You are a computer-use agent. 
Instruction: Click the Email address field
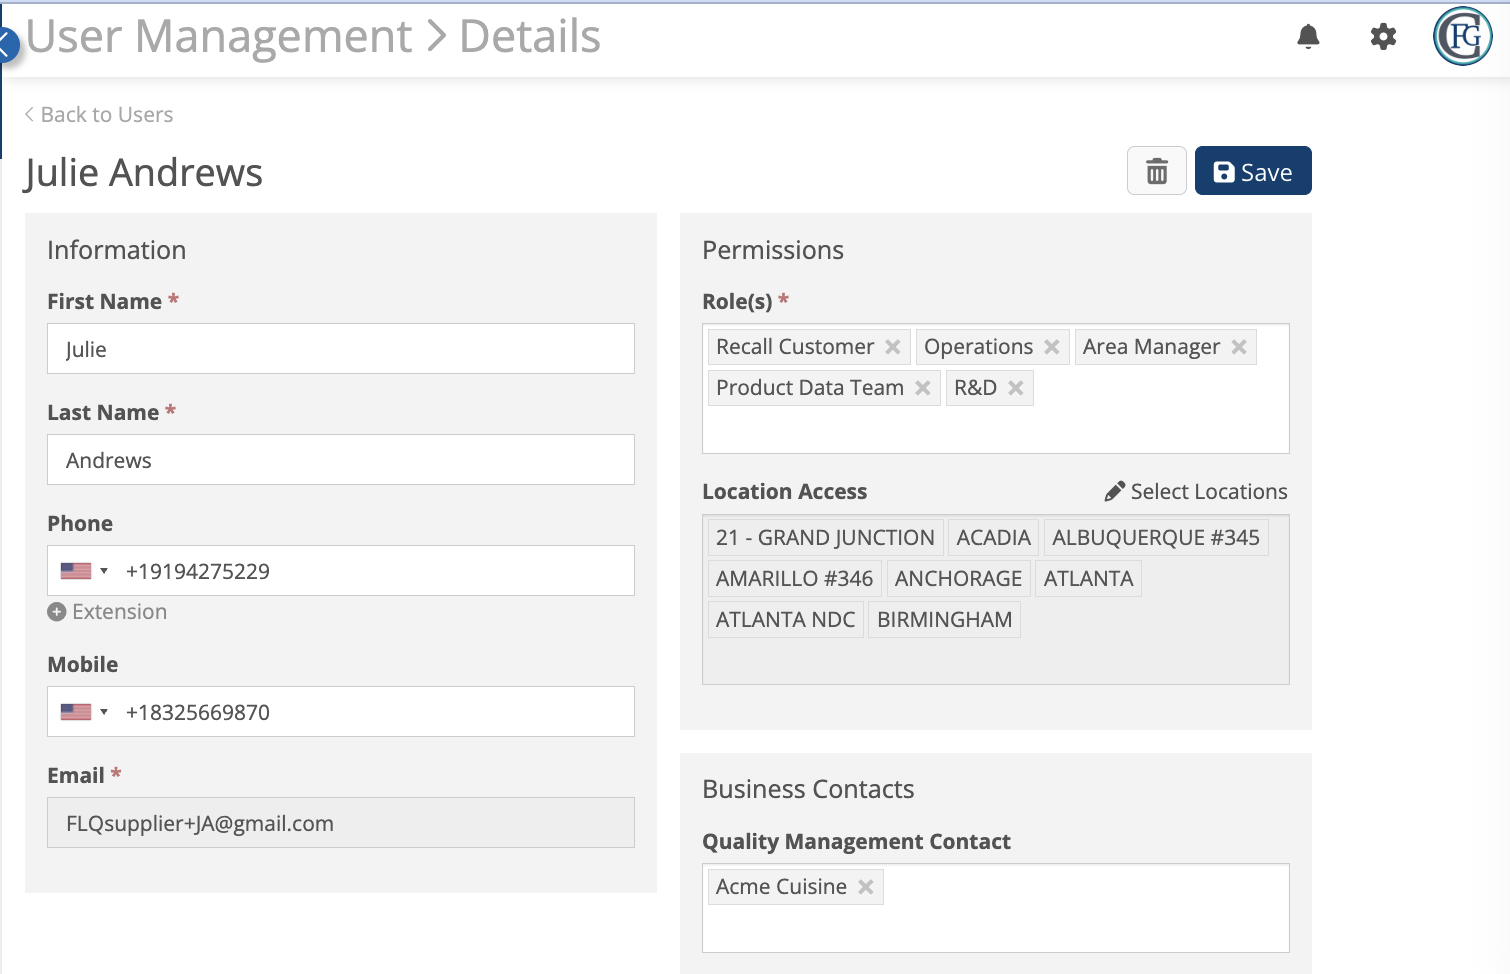point(341,823)
